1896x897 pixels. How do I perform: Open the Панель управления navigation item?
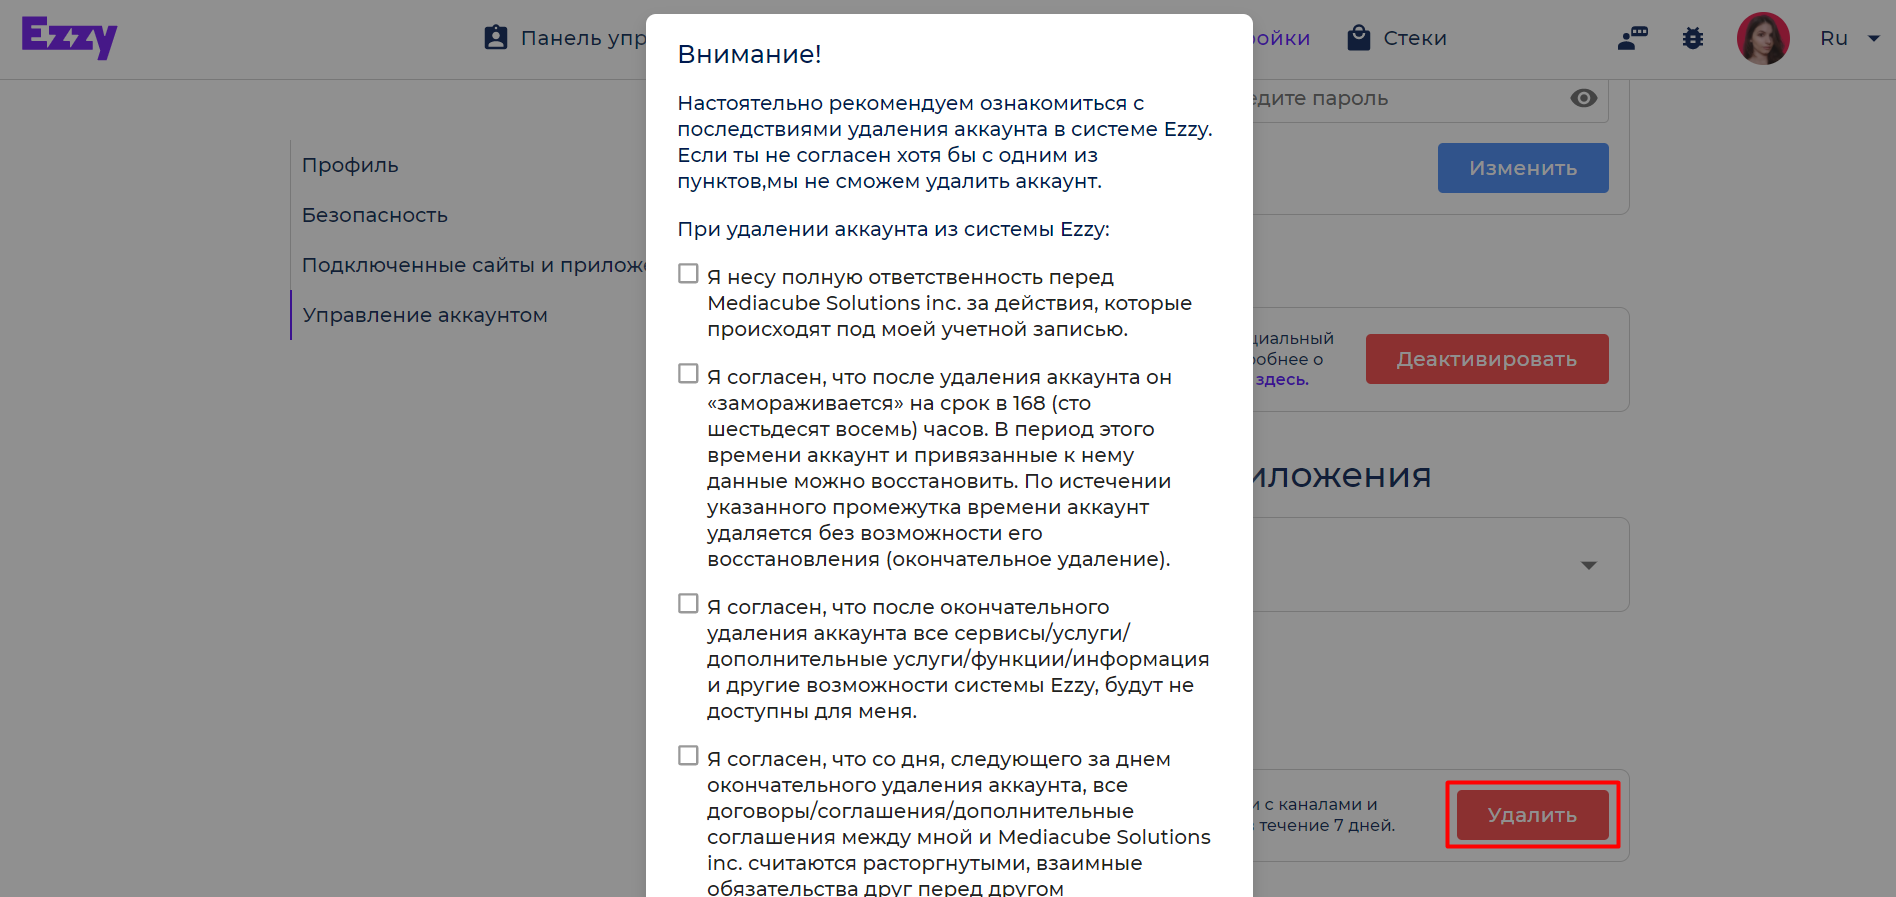pos(565,38)
